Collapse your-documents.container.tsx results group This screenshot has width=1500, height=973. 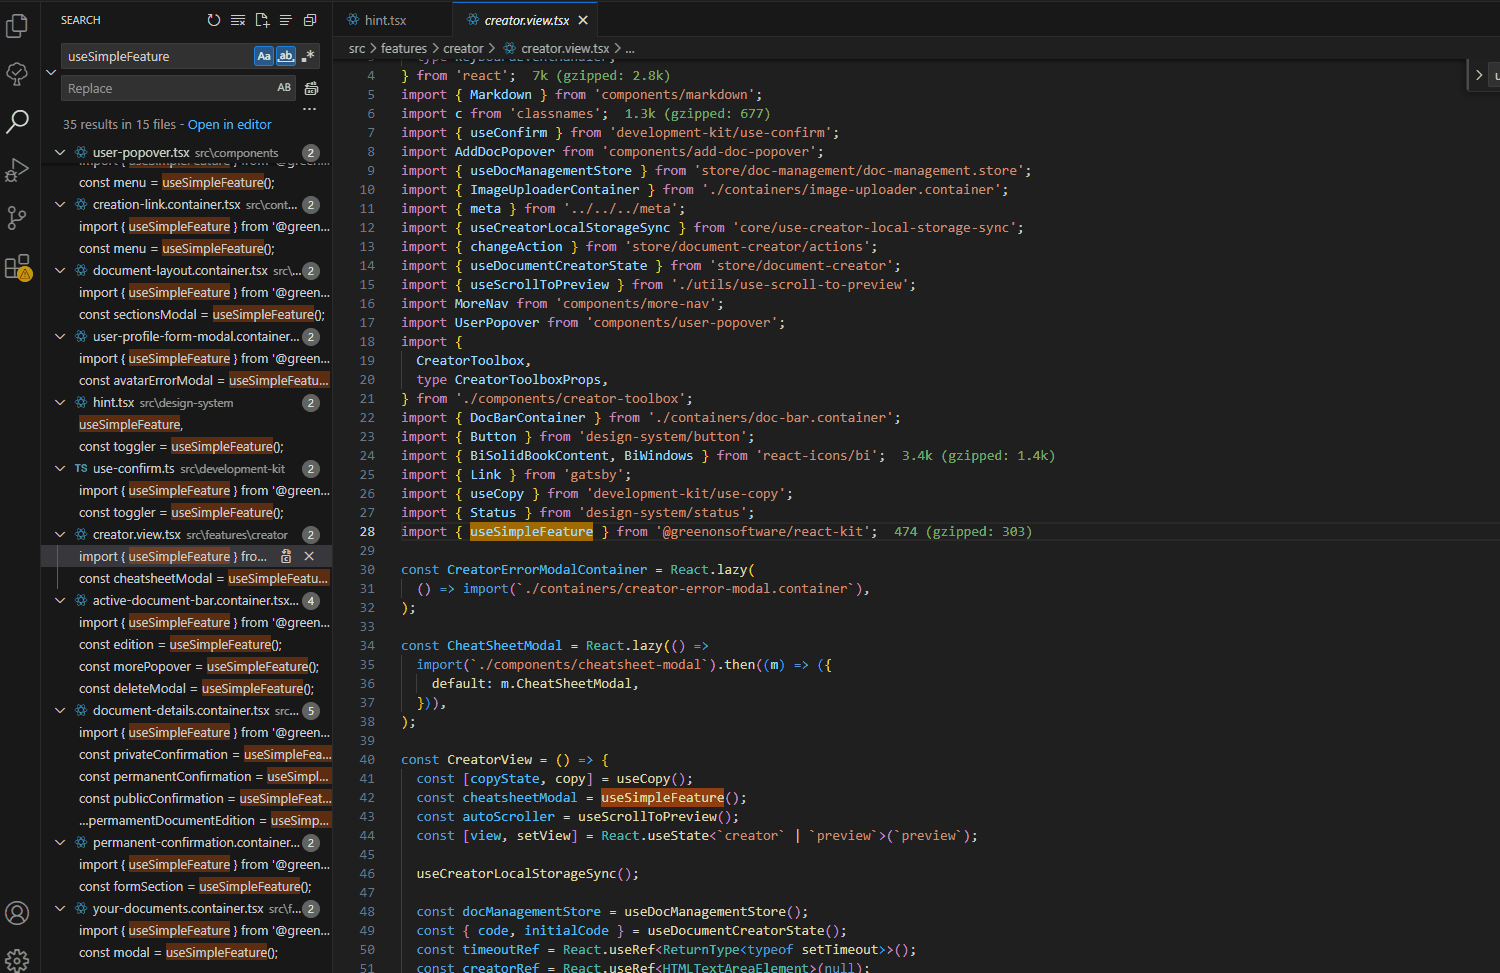(60, 908)
